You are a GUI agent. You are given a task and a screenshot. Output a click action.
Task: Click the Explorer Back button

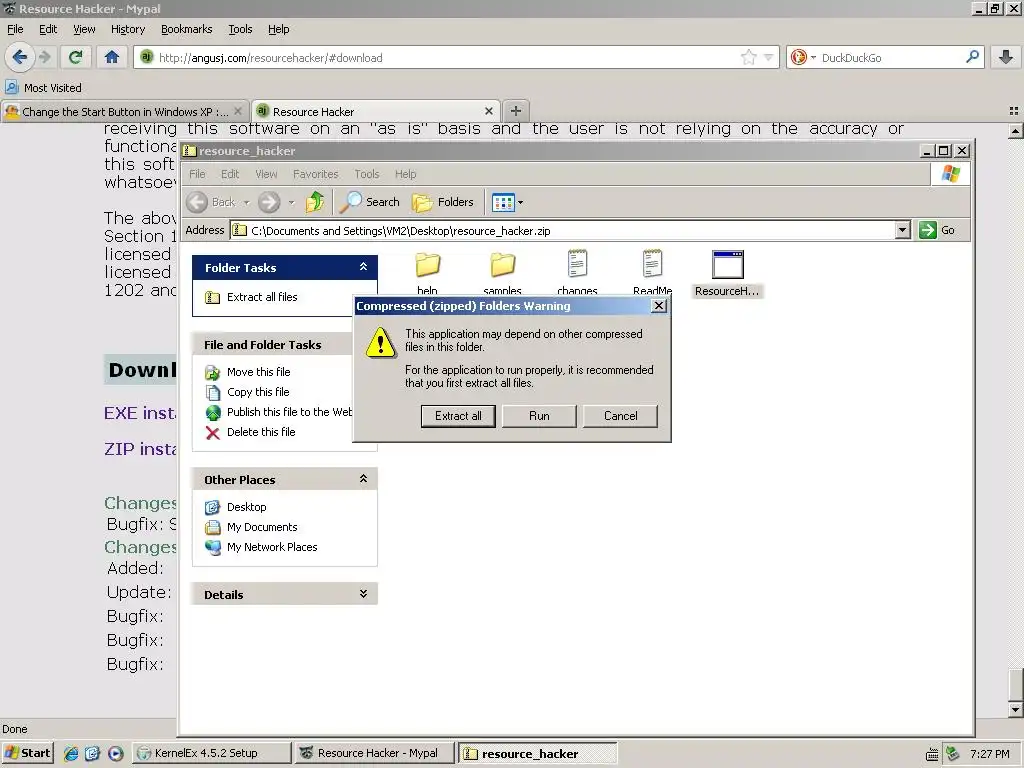[x=210, y=202]
